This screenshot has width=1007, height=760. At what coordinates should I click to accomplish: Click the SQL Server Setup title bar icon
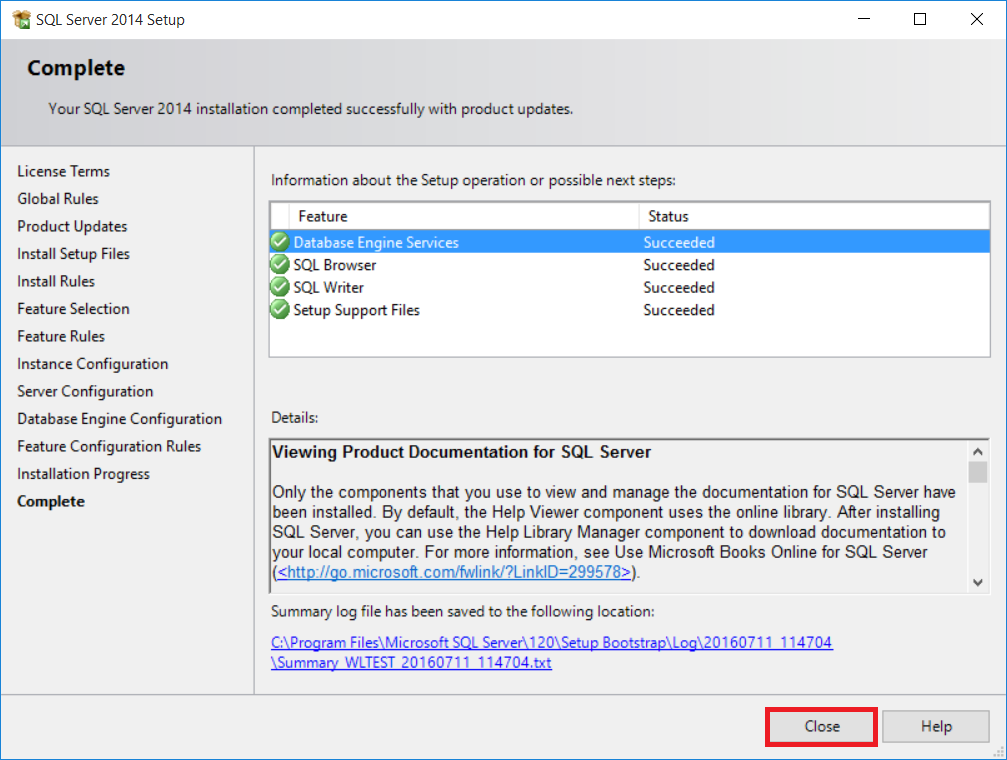click(x=21, y=19)
